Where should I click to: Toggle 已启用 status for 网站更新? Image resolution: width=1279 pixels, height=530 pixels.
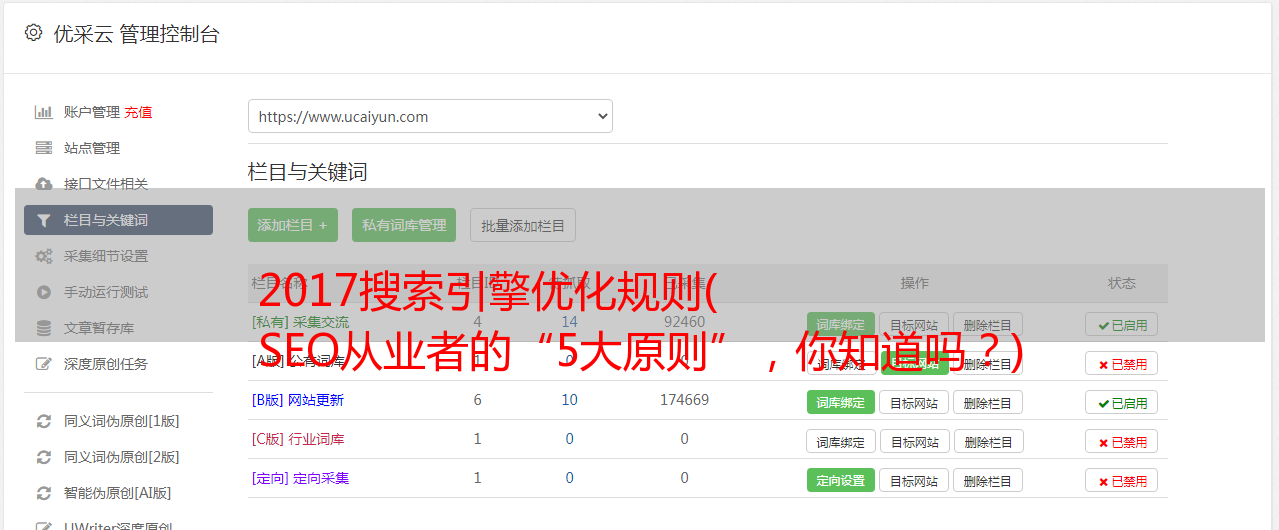[1122, 402]
